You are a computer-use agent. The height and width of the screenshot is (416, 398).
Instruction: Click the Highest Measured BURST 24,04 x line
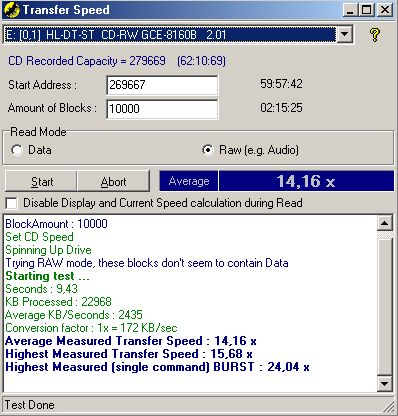tap(157, 367)
